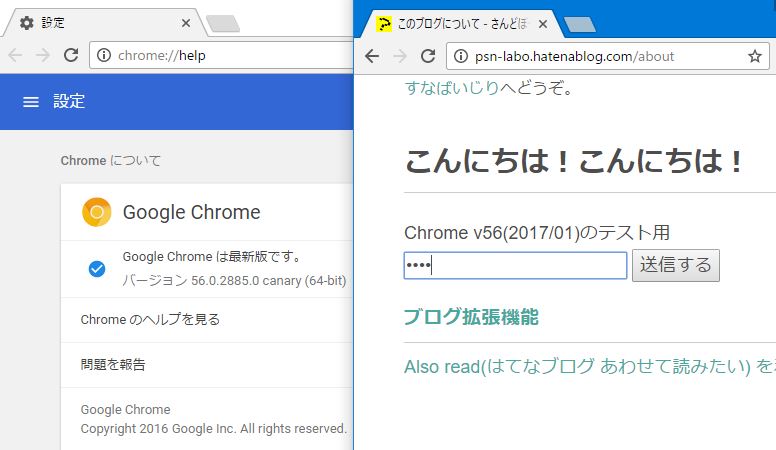Click Google Chrome は最新版です。 status text

pyautogui.click(x=212, y=256)
